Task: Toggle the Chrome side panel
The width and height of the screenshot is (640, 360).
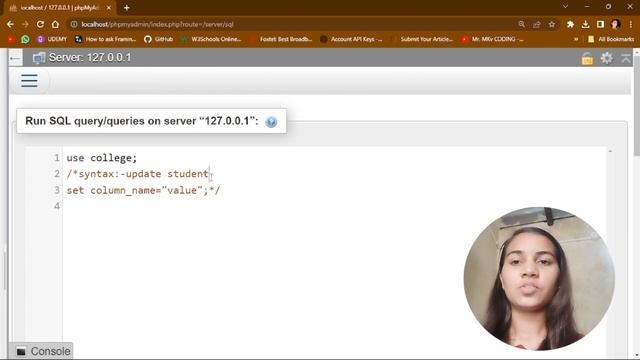Action: (600, 24)
